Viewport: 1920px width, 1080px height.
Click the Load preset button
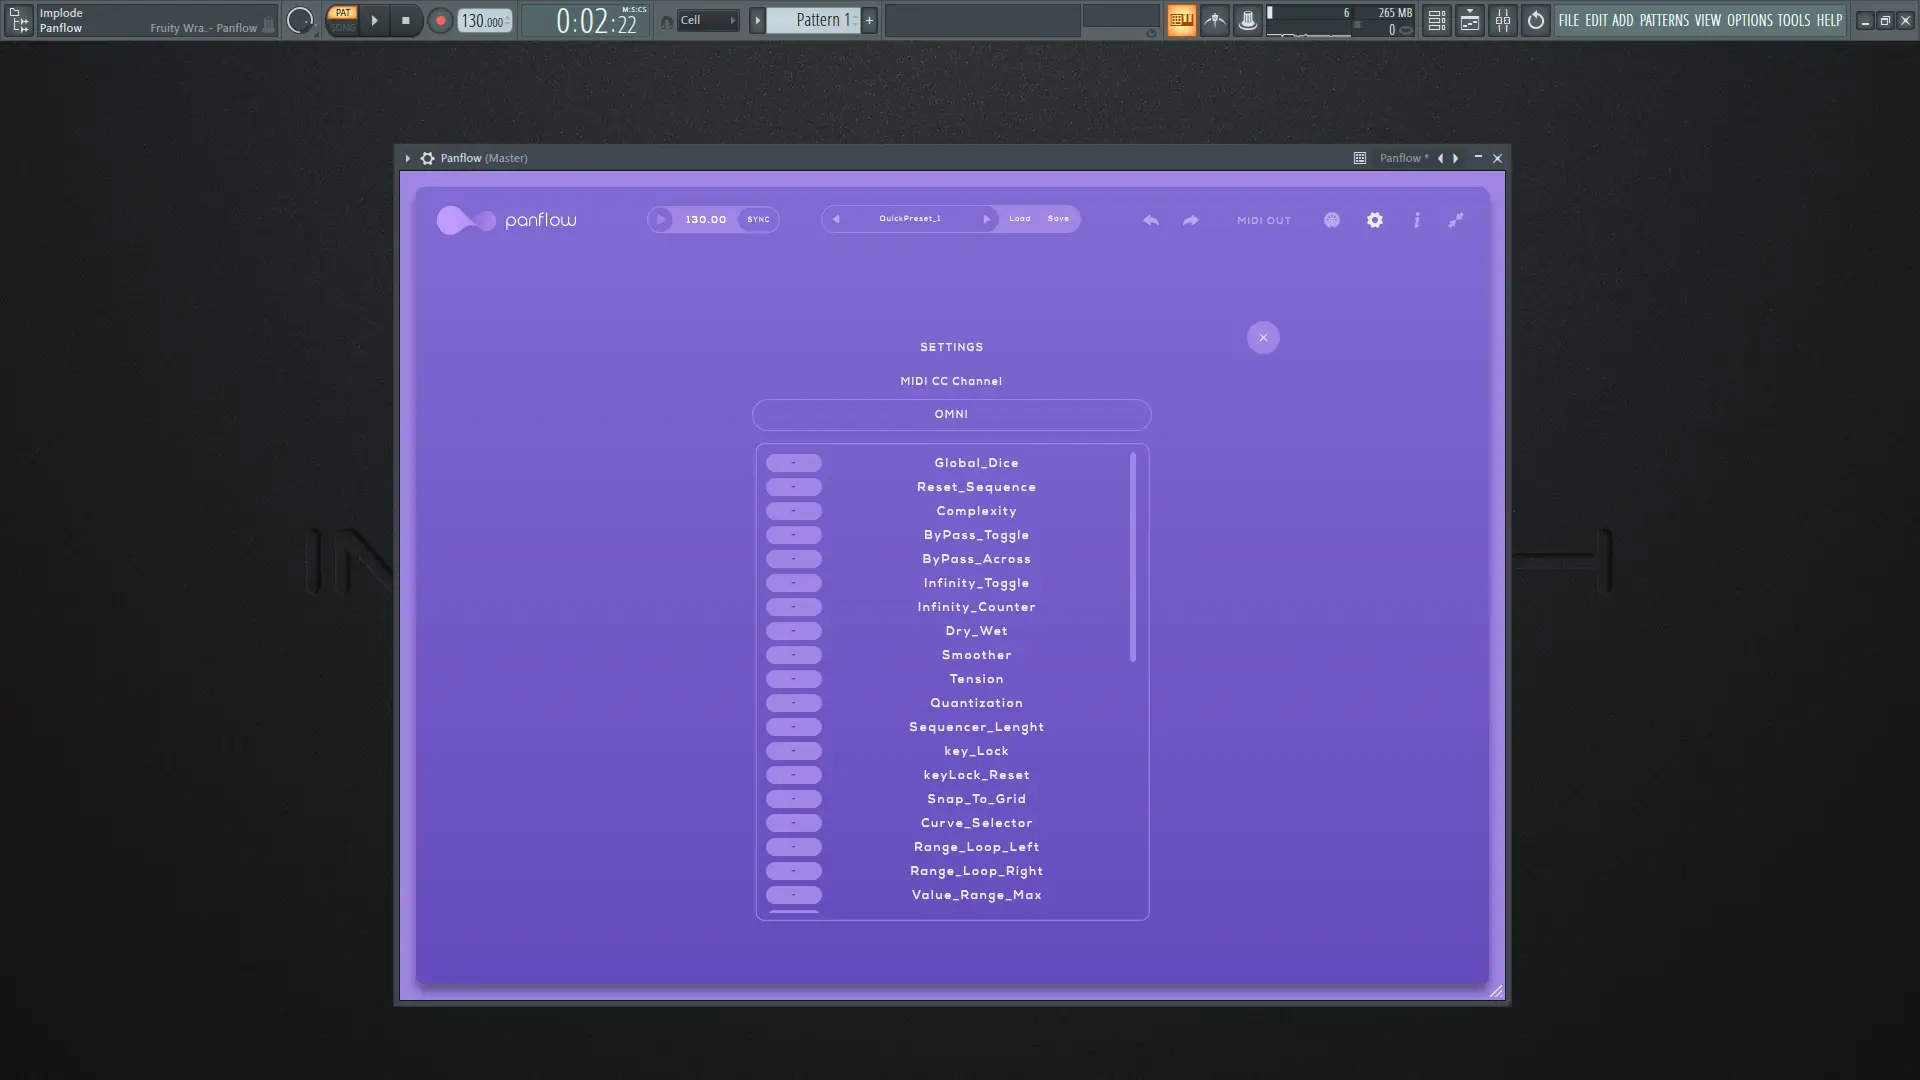pyautogui.click(x=1019, y=219)
